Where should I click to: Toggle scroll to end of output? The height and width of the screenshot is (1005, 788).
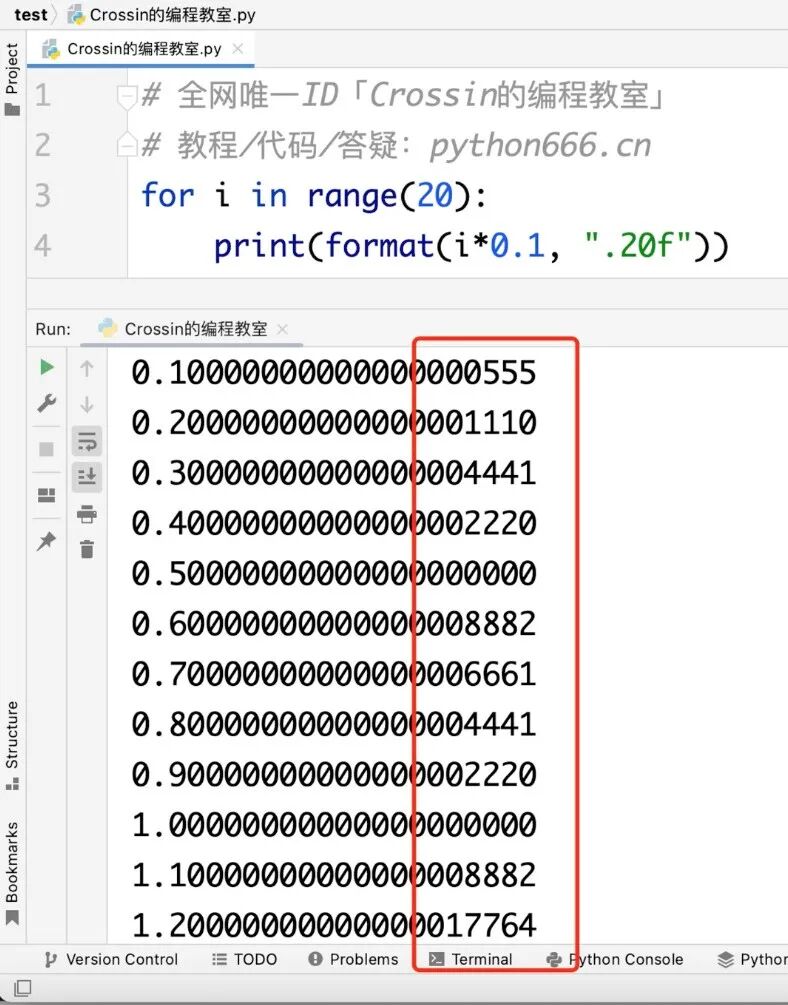coord(87,477)
